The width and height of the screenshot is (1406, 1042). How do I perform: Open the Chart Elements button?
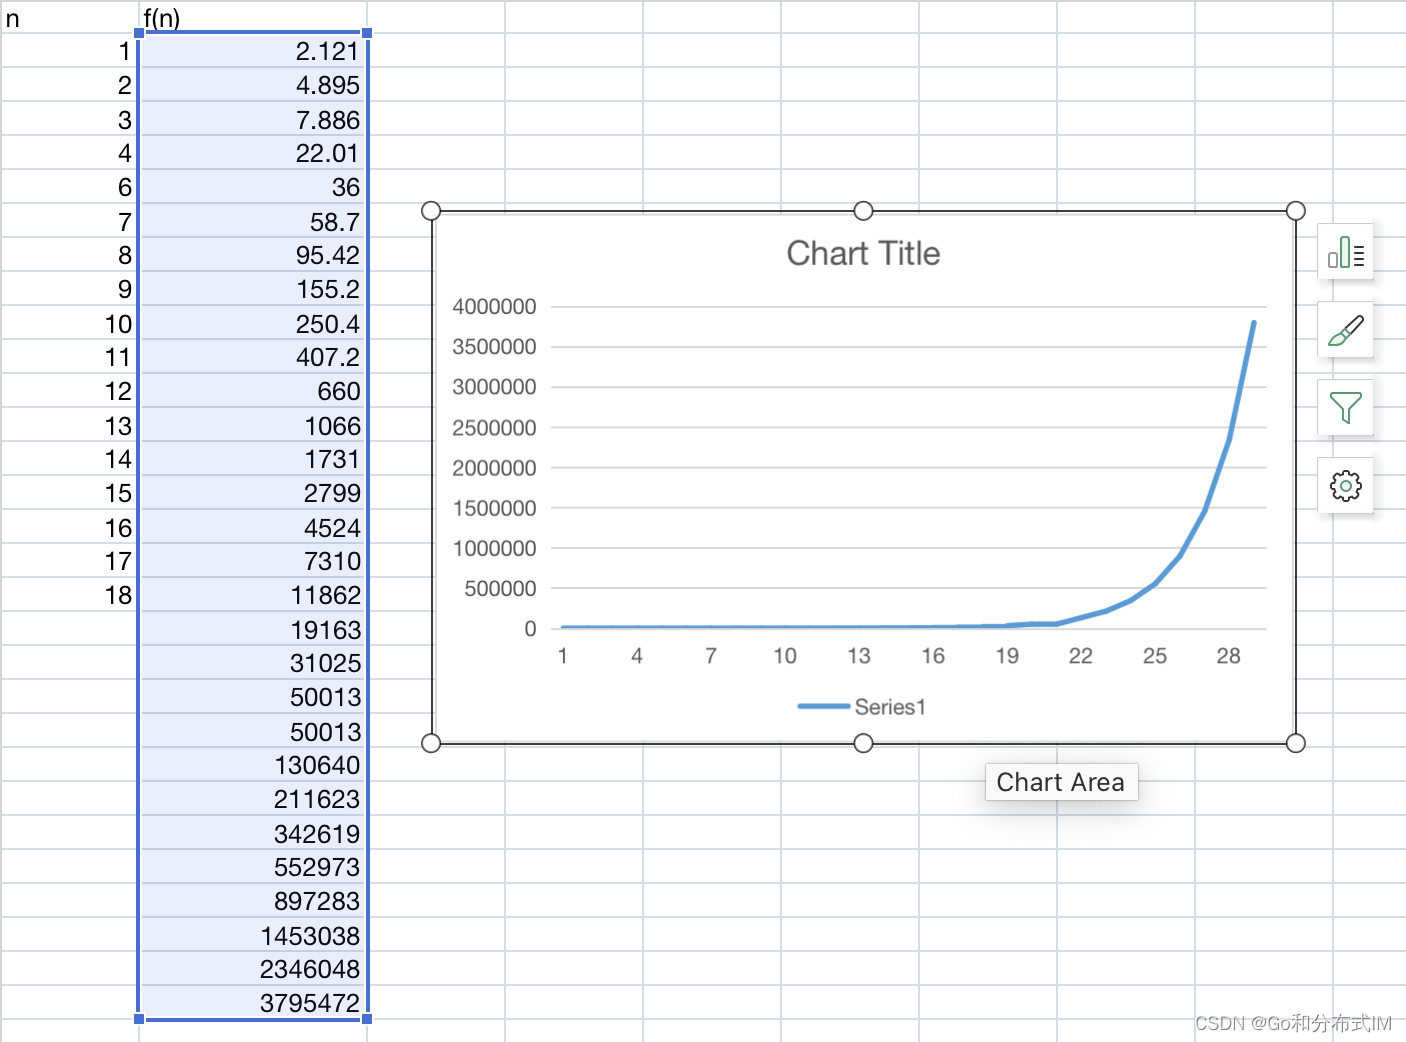tap(1346, 252)
